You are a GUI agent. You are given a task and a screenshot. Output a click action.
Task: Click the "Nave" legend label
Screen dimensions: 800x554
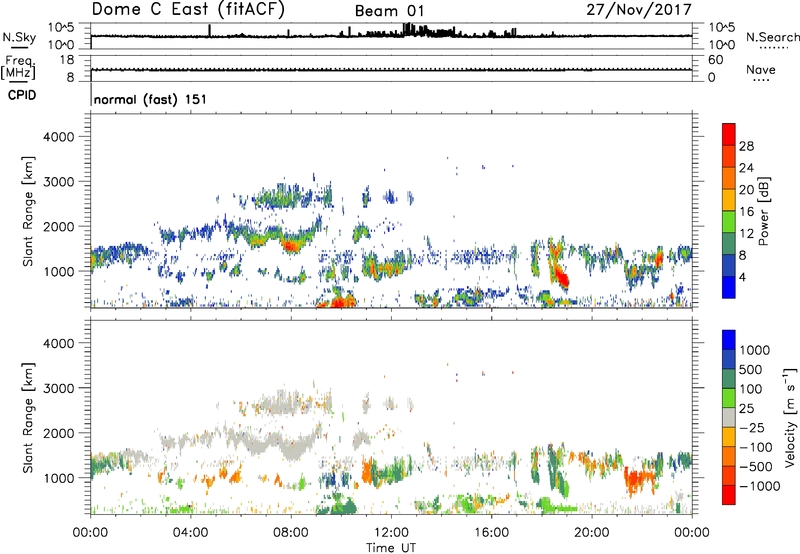click(761, 69)
